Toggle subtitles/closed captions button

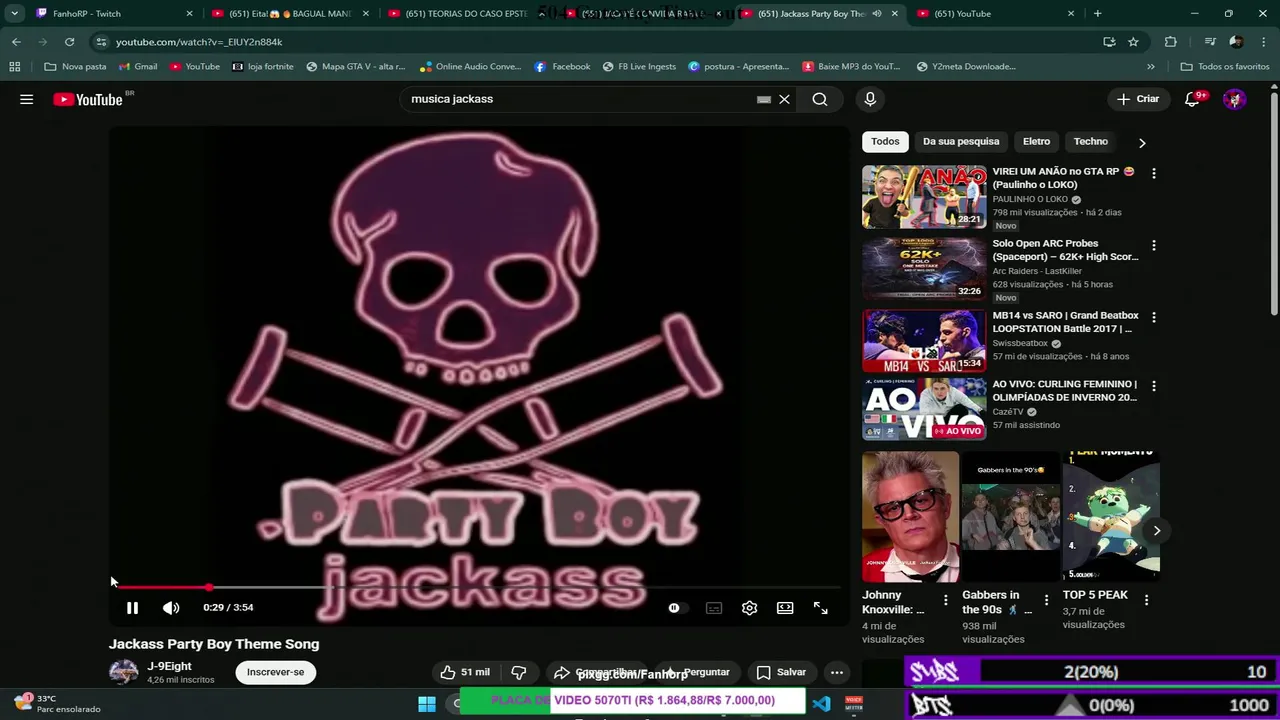coord(714,607)
